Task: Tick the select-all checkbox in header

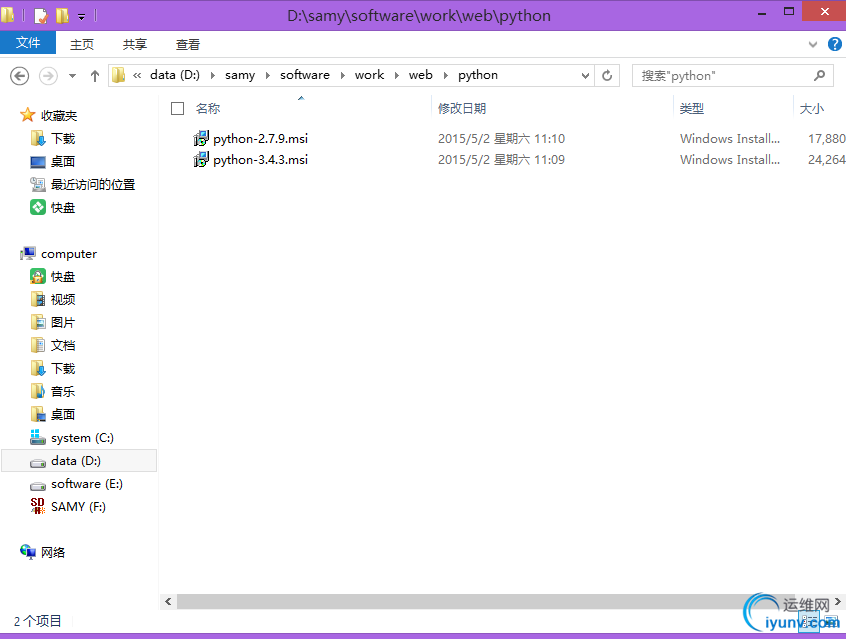Action: coord(178,108)
